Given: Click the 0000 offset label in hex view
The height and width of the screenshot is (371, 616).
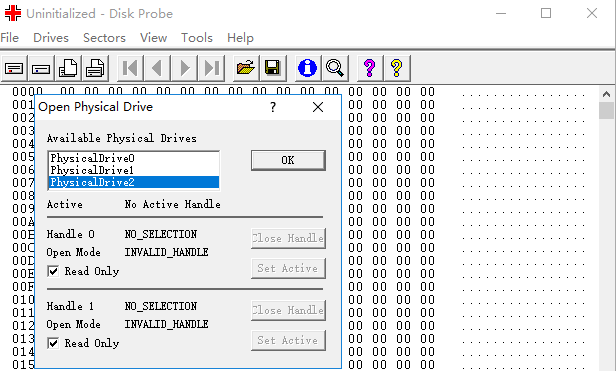Looking at the screenshot, I should click(27, 91).
